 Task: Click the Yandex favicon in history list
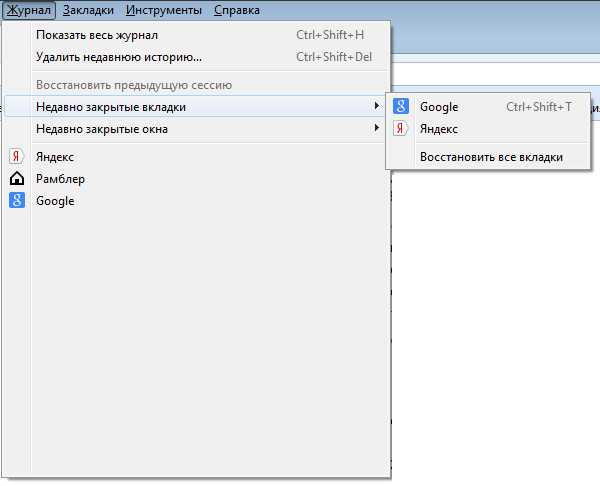point(16,157)
